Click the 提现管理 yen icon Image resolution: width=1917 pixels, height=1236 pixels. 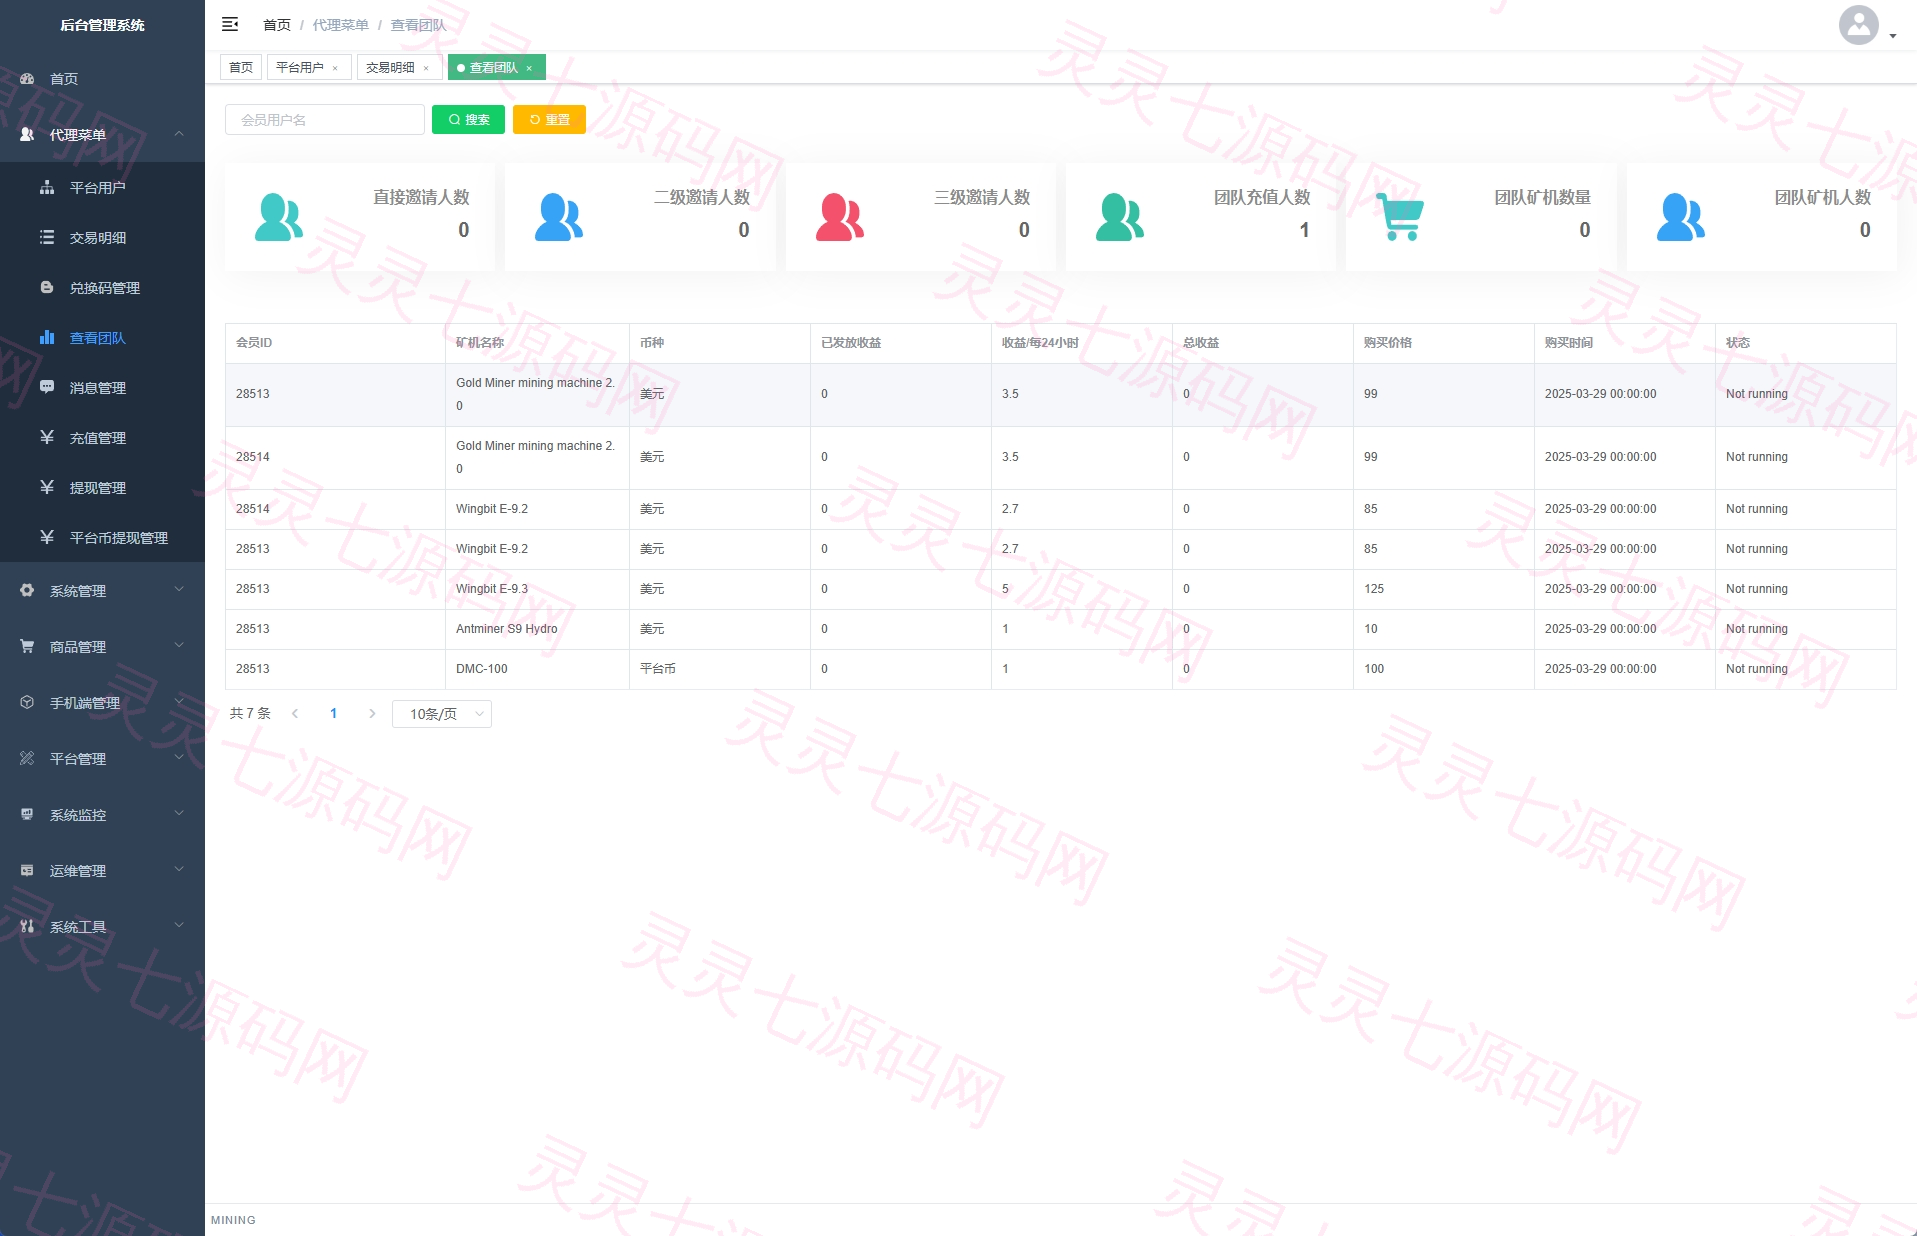pos(47,487)
